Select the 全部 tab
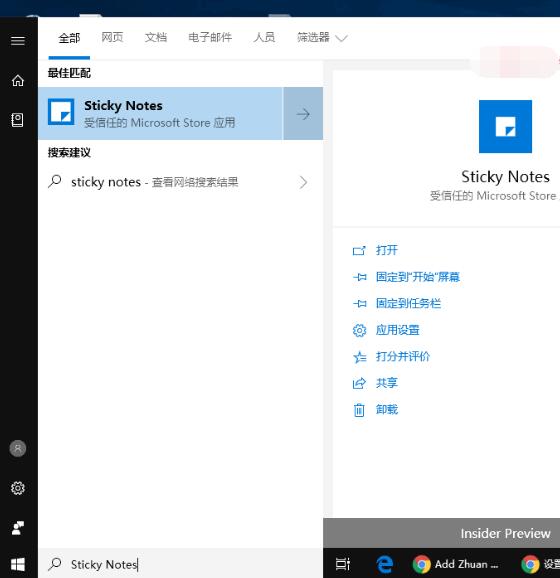This screenshot has height=578, width=560. pos(69,38)
